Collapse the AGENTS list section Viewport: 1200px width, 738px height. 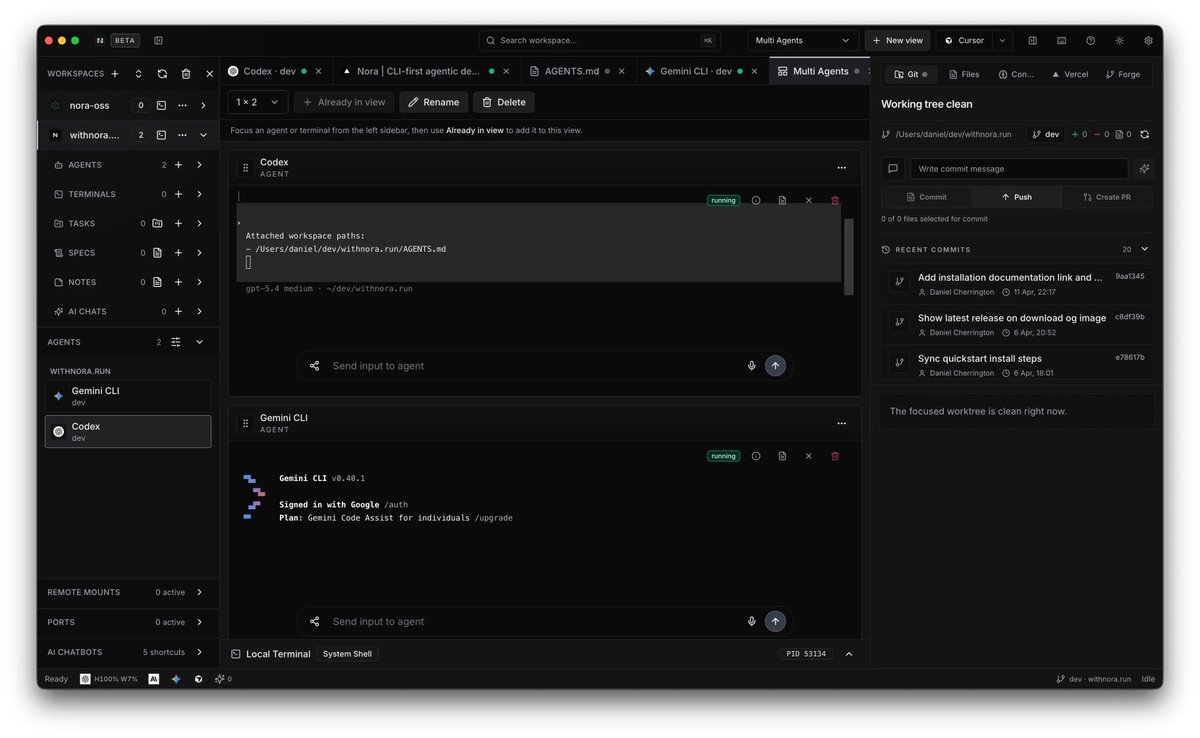coord(199,342)
